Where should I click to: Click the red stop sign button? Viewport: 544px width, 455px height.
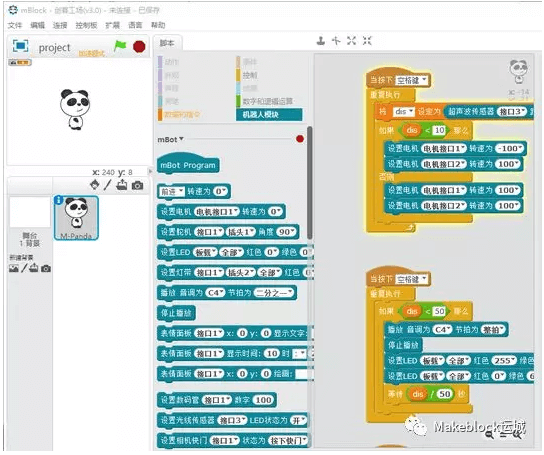pos(139,46)
